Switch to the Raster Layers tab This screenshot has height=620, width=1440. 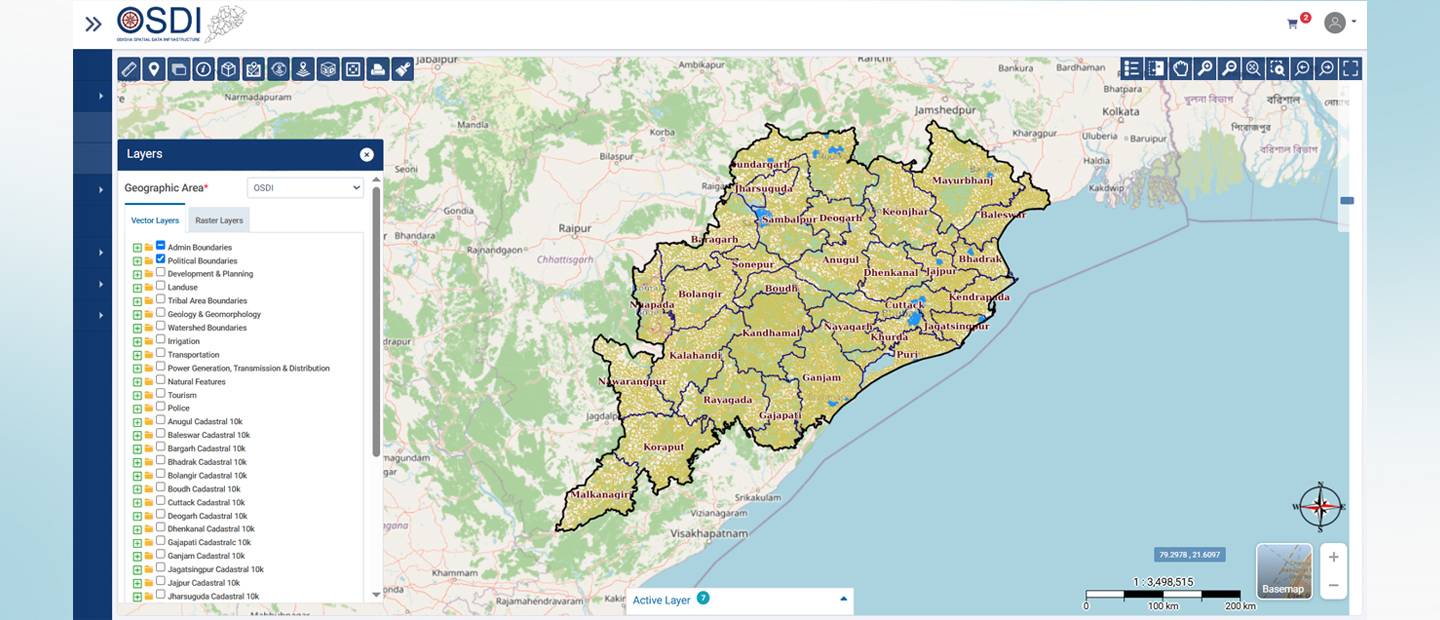click(219, 220)
